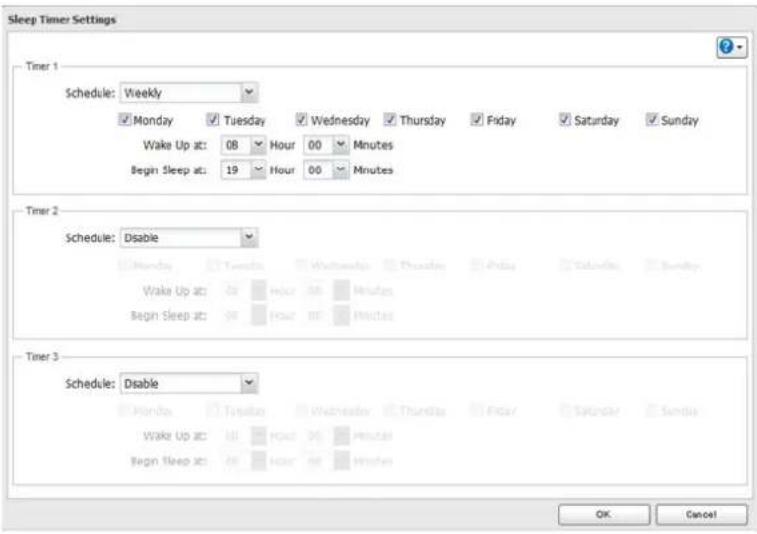Click the Sleep Timer Settings title
The height and width of the screenshot is (534, 757).
[62, 20]
